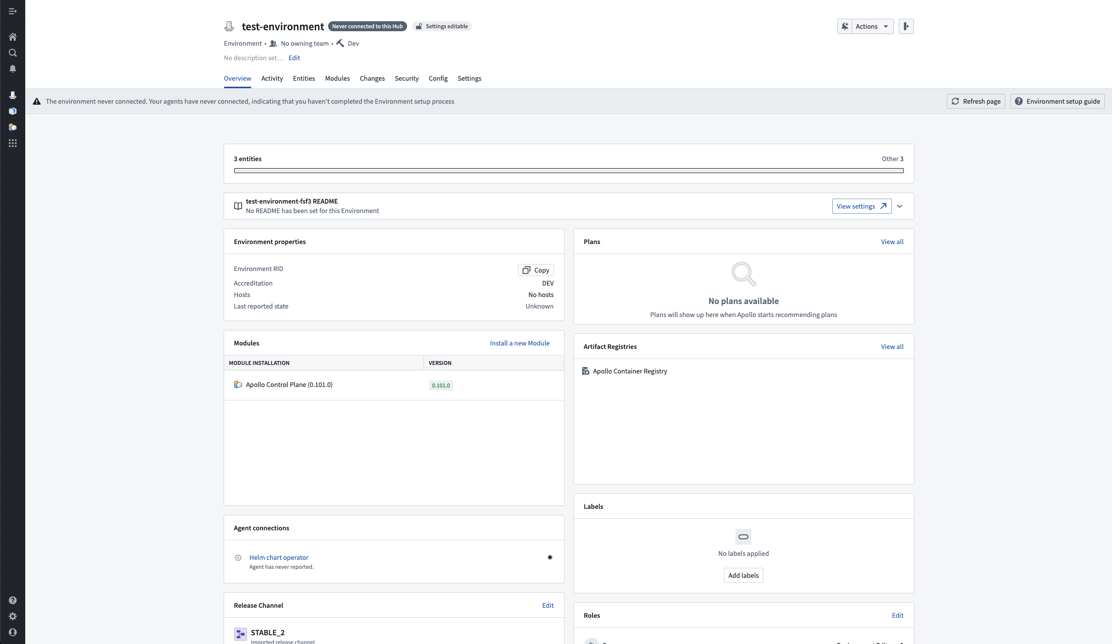The image size is (1112, 644).
Task: Edit the Roles section
Action: pos(897,616)
